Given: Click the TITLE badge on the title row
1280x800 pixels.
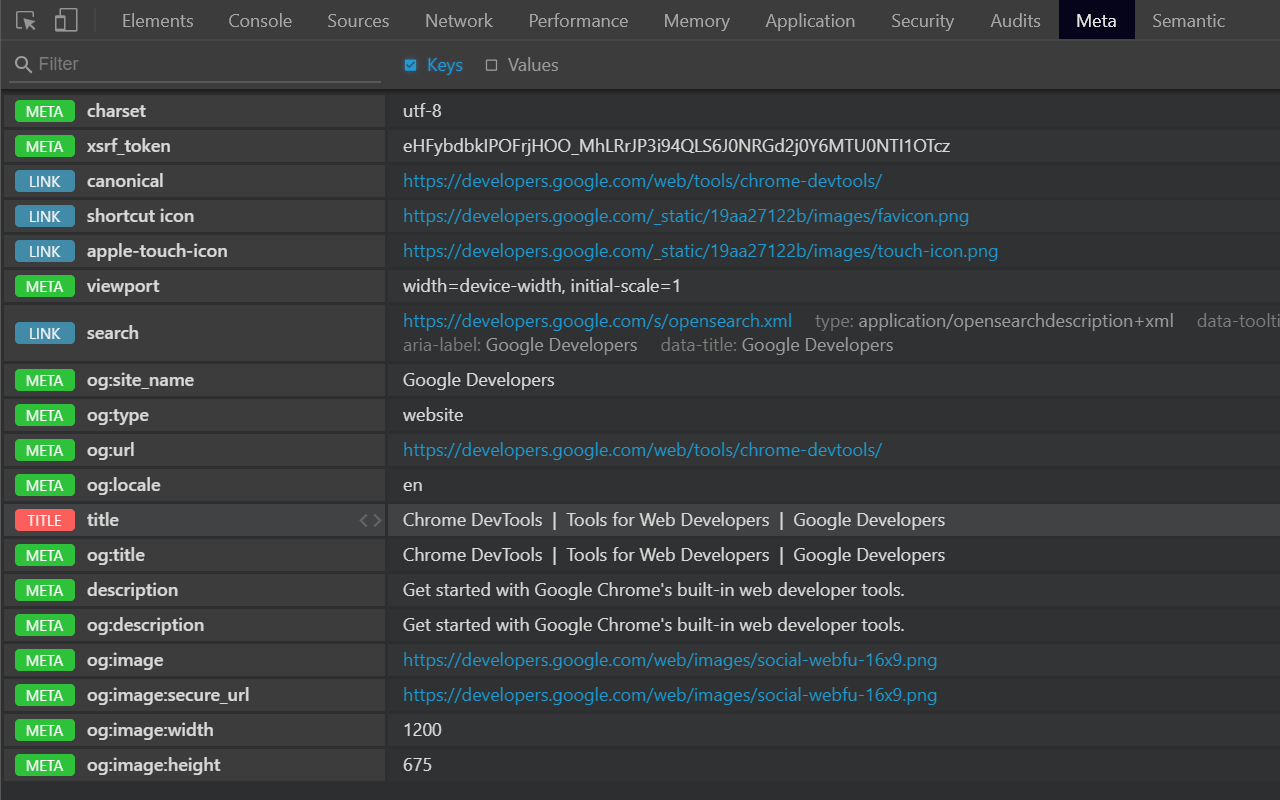Looking at the screenshot, I should point(44,519).
